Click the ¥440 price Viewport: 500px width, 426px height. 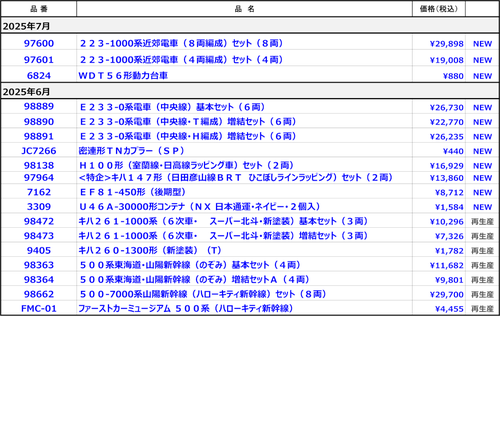coord(453,152)
